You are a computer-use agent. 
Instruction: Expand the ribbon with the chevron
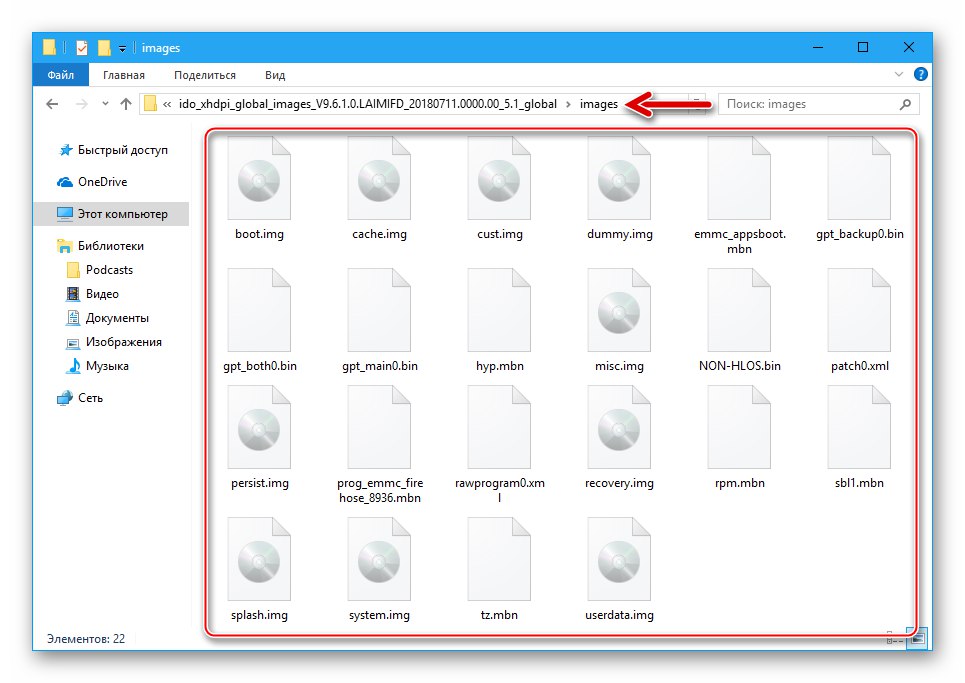click(x=899, y=74)
